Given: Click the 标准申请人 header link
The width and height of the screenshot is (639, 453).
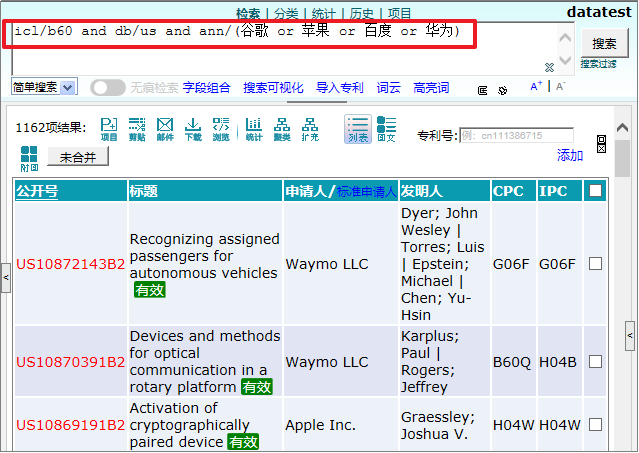Looking at the screenshot, I should 367,191.
